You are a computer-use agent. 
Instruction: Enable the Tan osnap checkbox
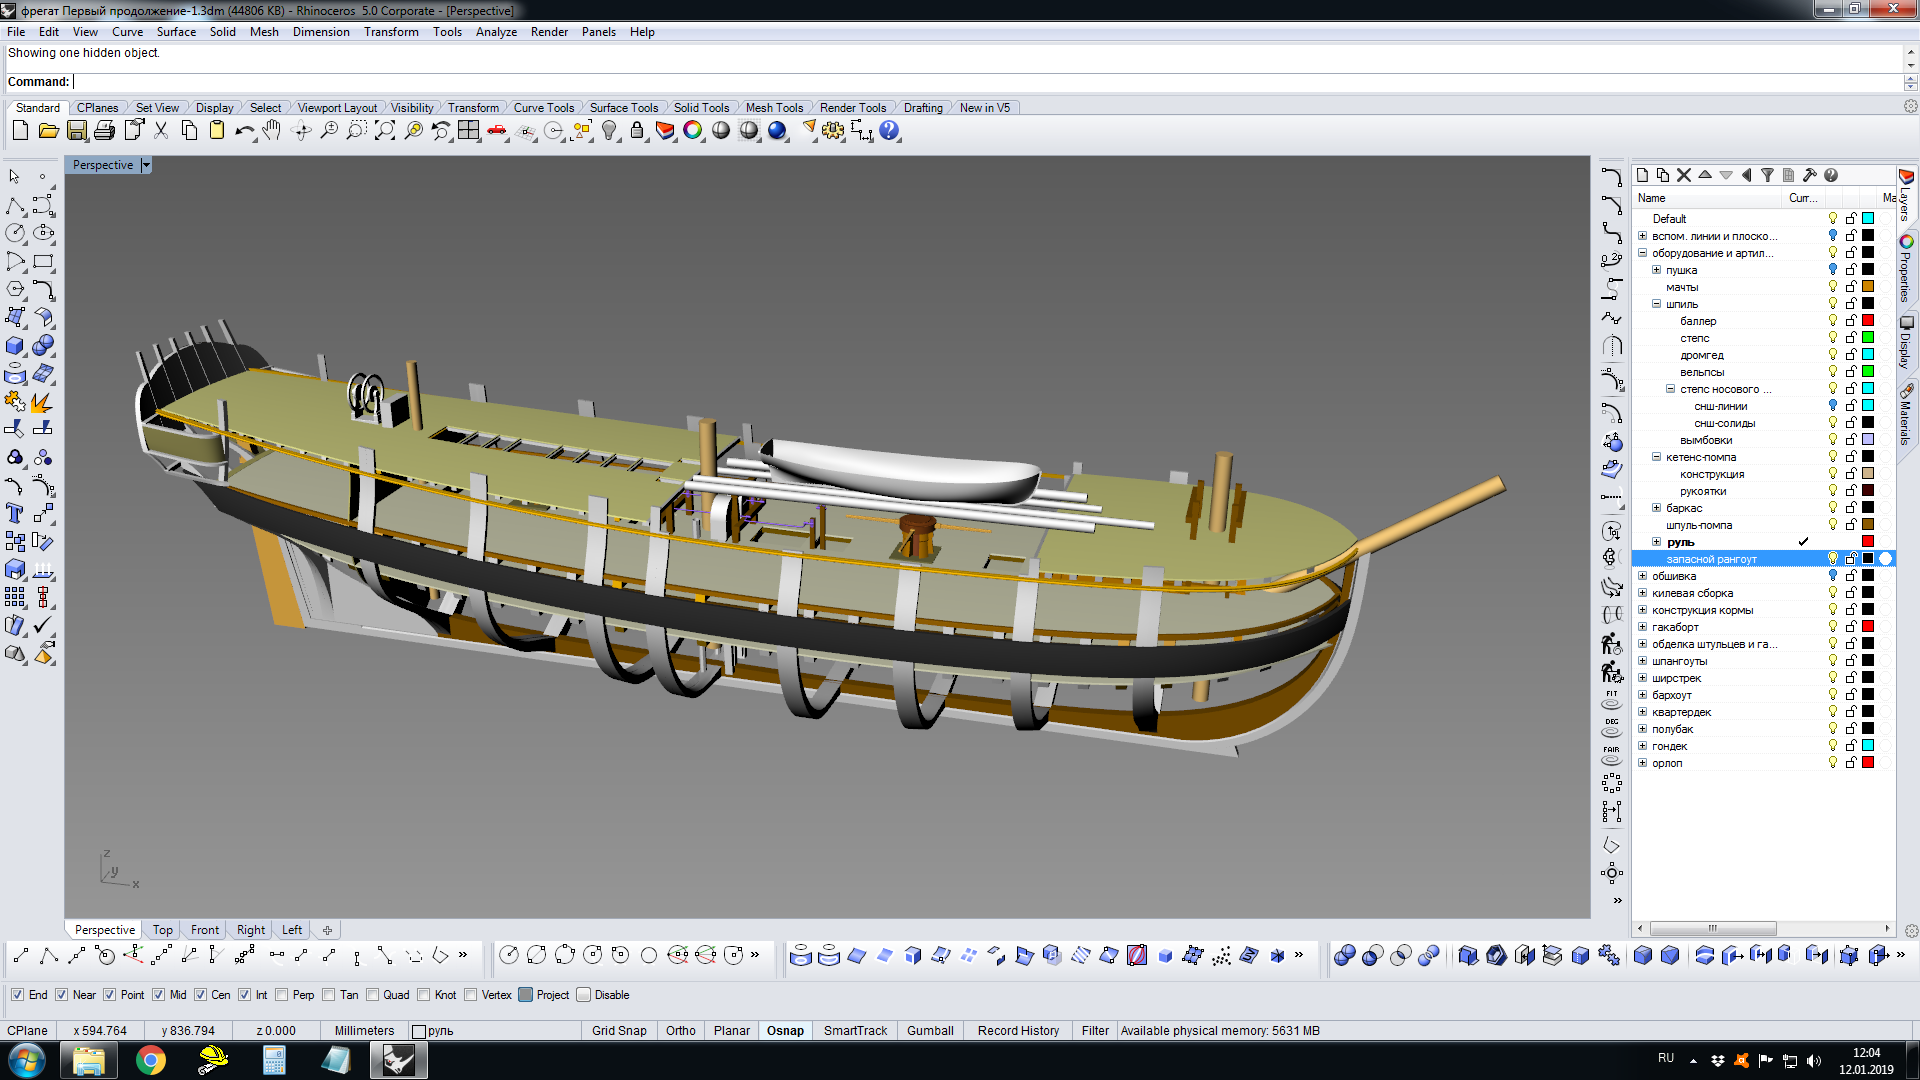coord(329,995)
